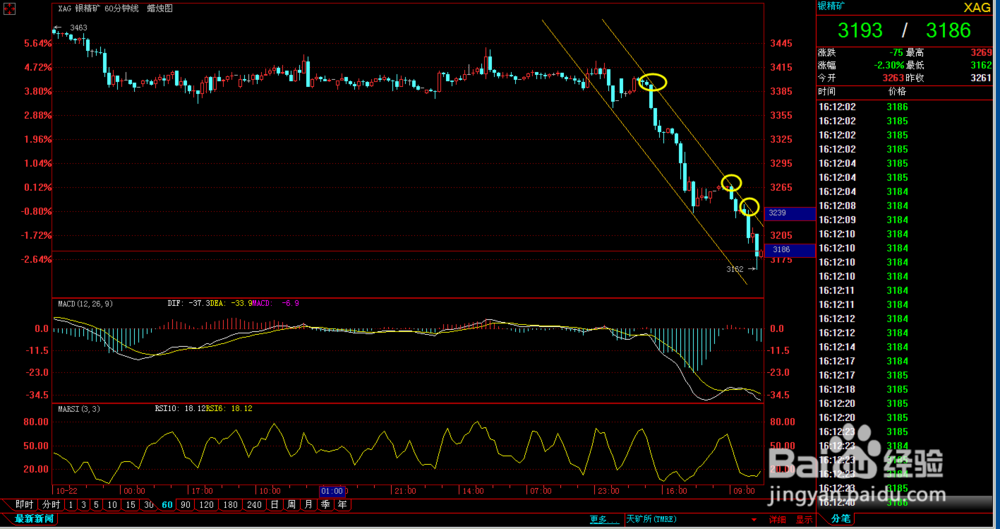Select the 10-minute period tab
This screenshot has height=529, width=1000.
coord(112,505)
